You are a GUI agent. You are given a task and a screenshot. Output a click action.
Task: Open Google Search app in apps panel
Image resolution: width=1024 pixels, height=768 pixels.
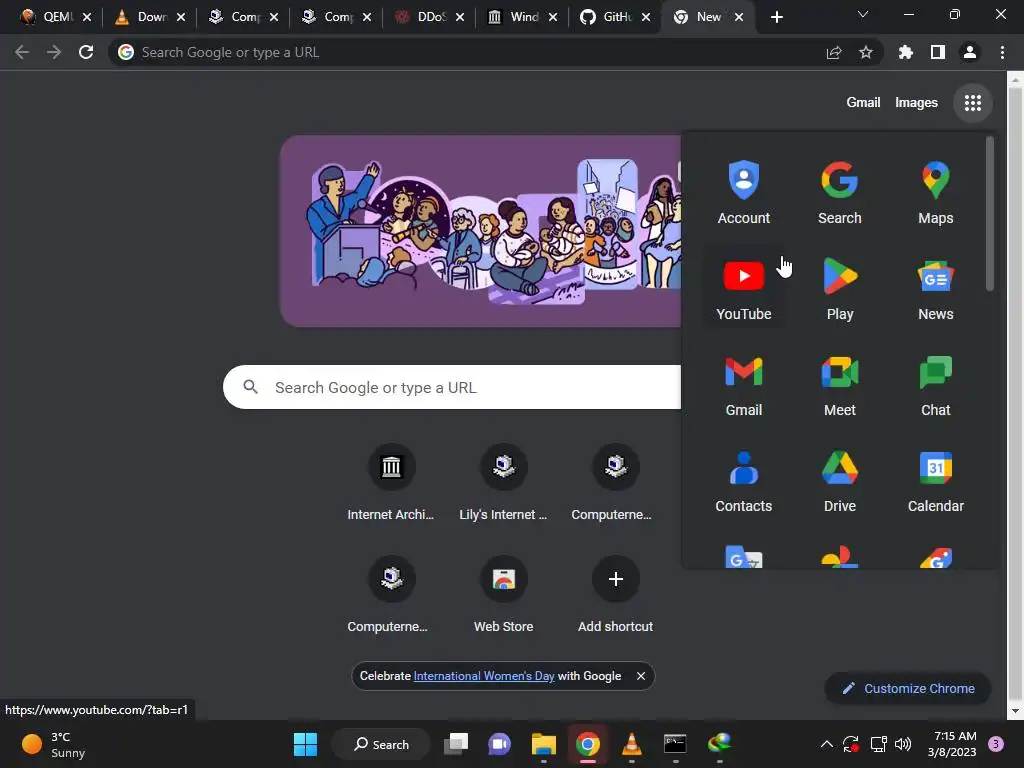pyautogui.click(x=839, y=193)
